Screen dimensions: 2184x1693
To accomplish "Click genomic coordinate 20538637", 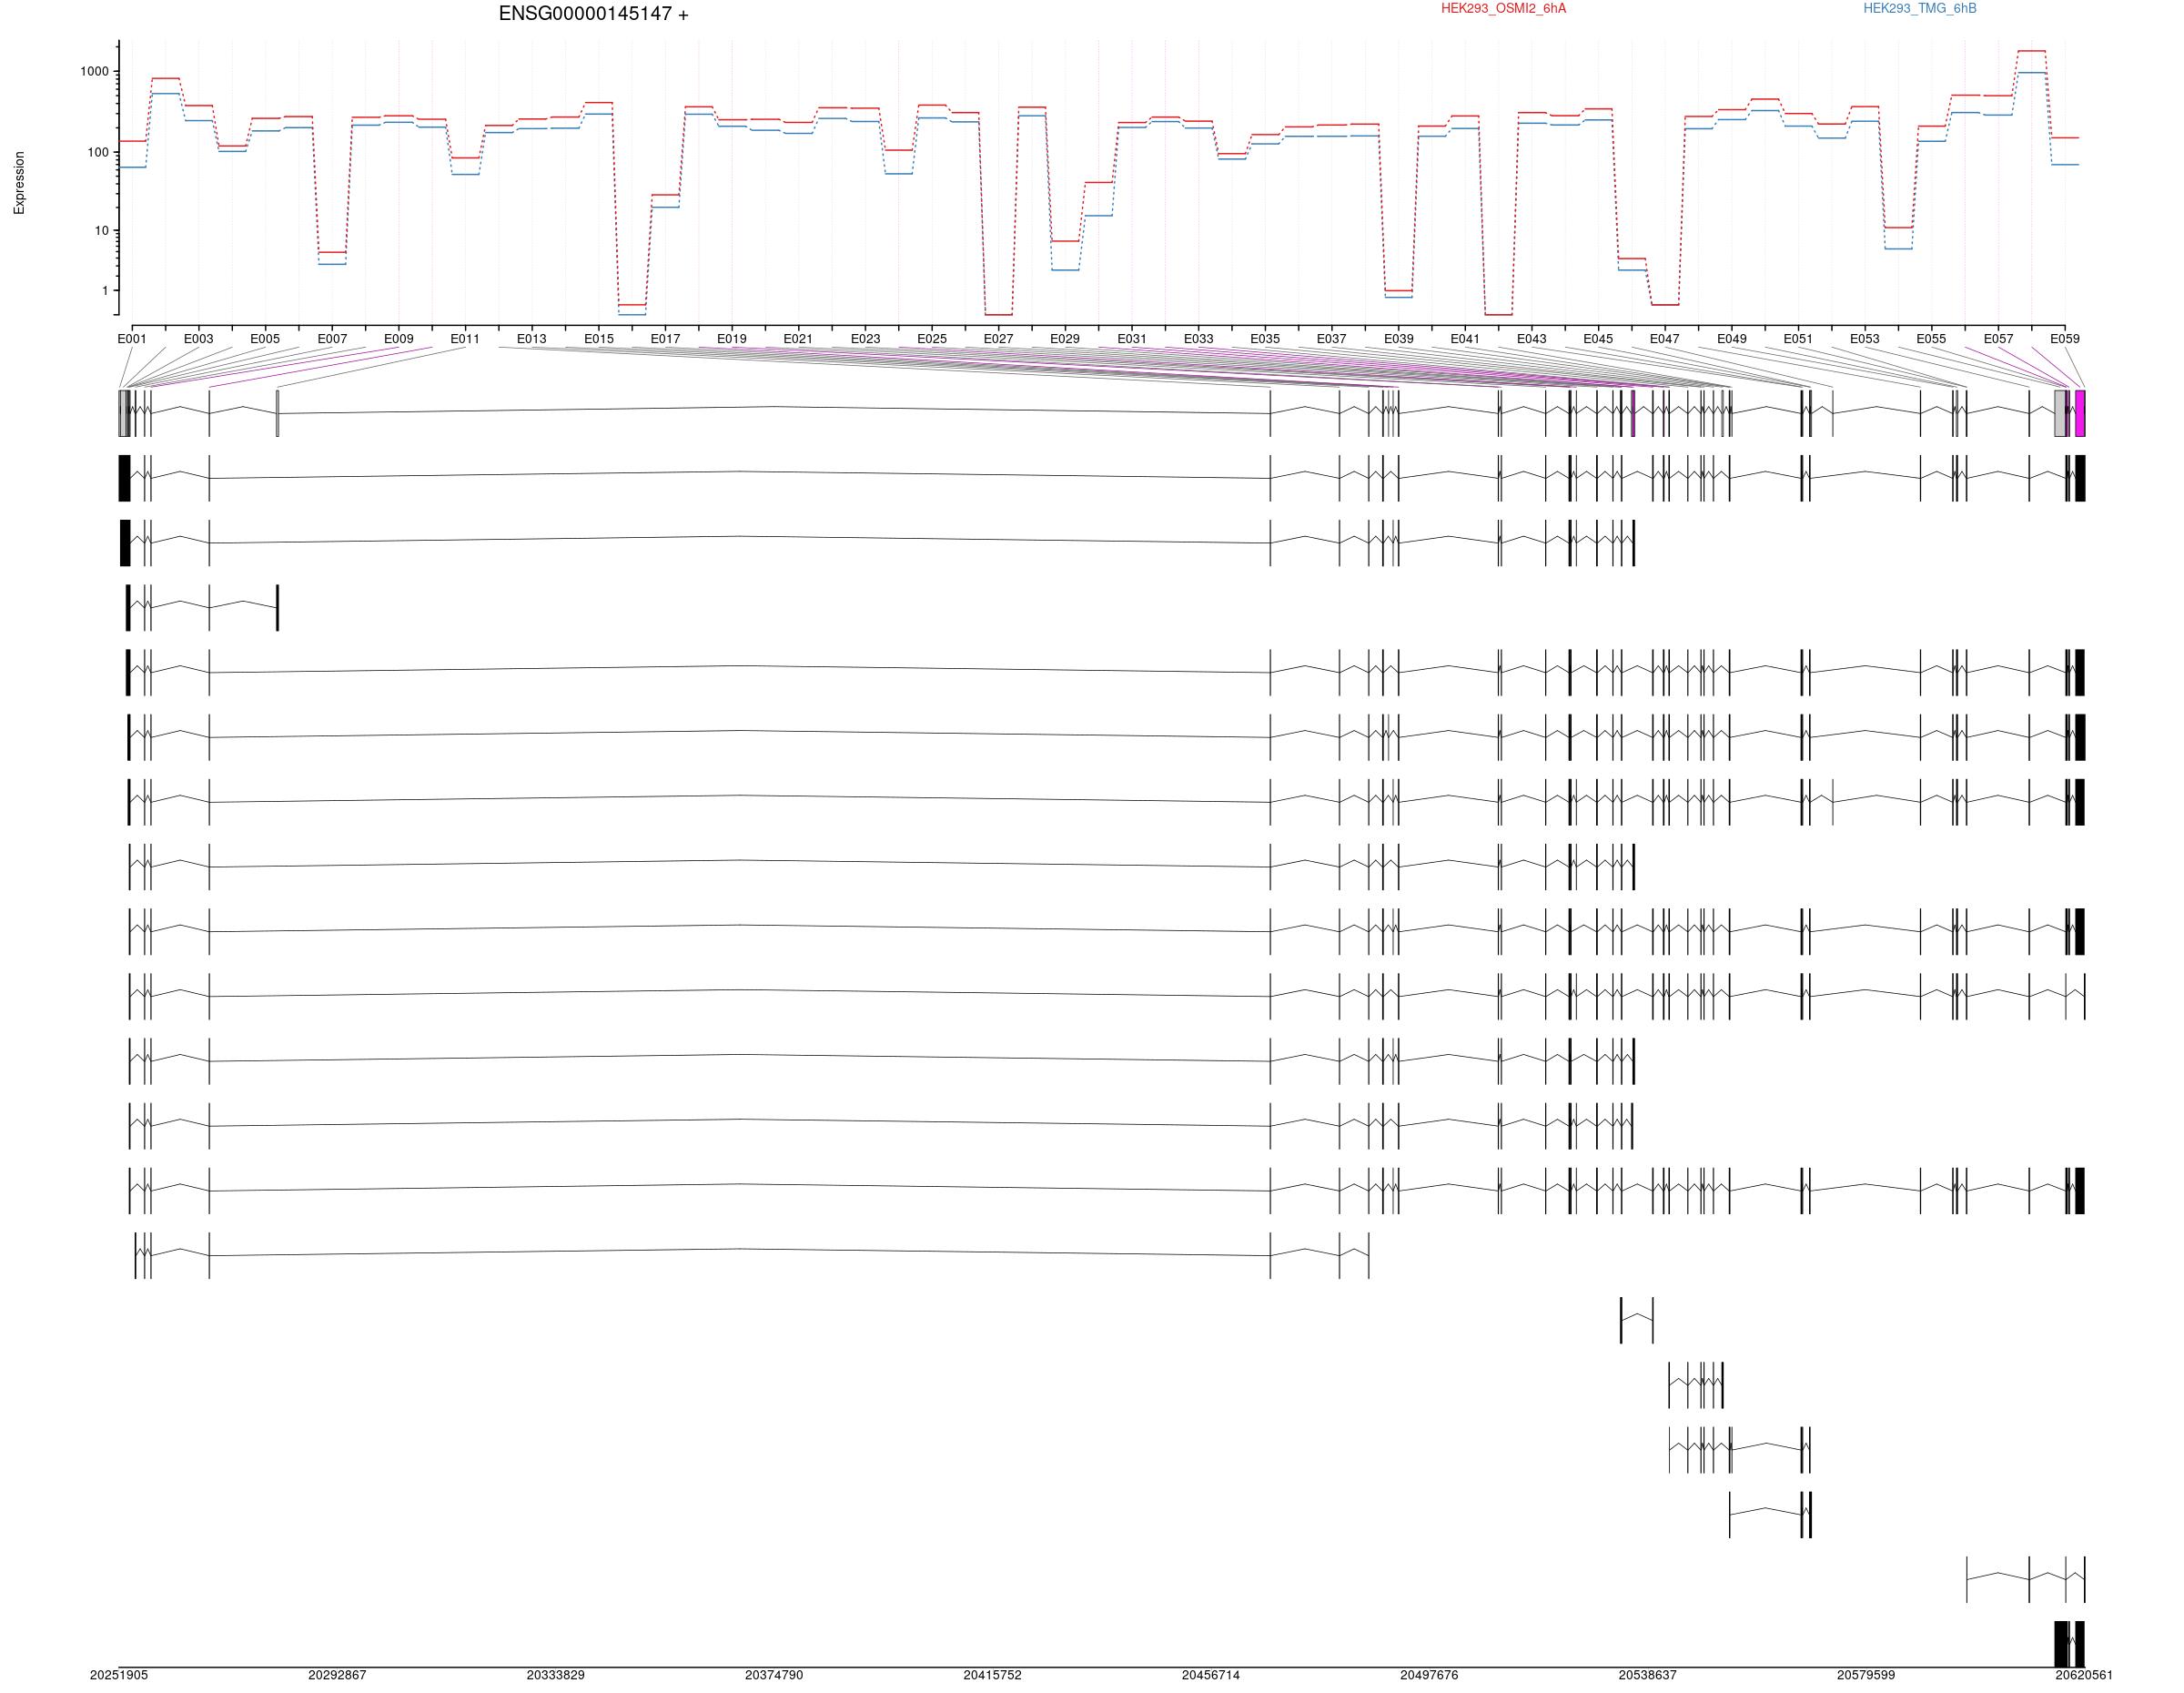I will click(1648, 1675).
